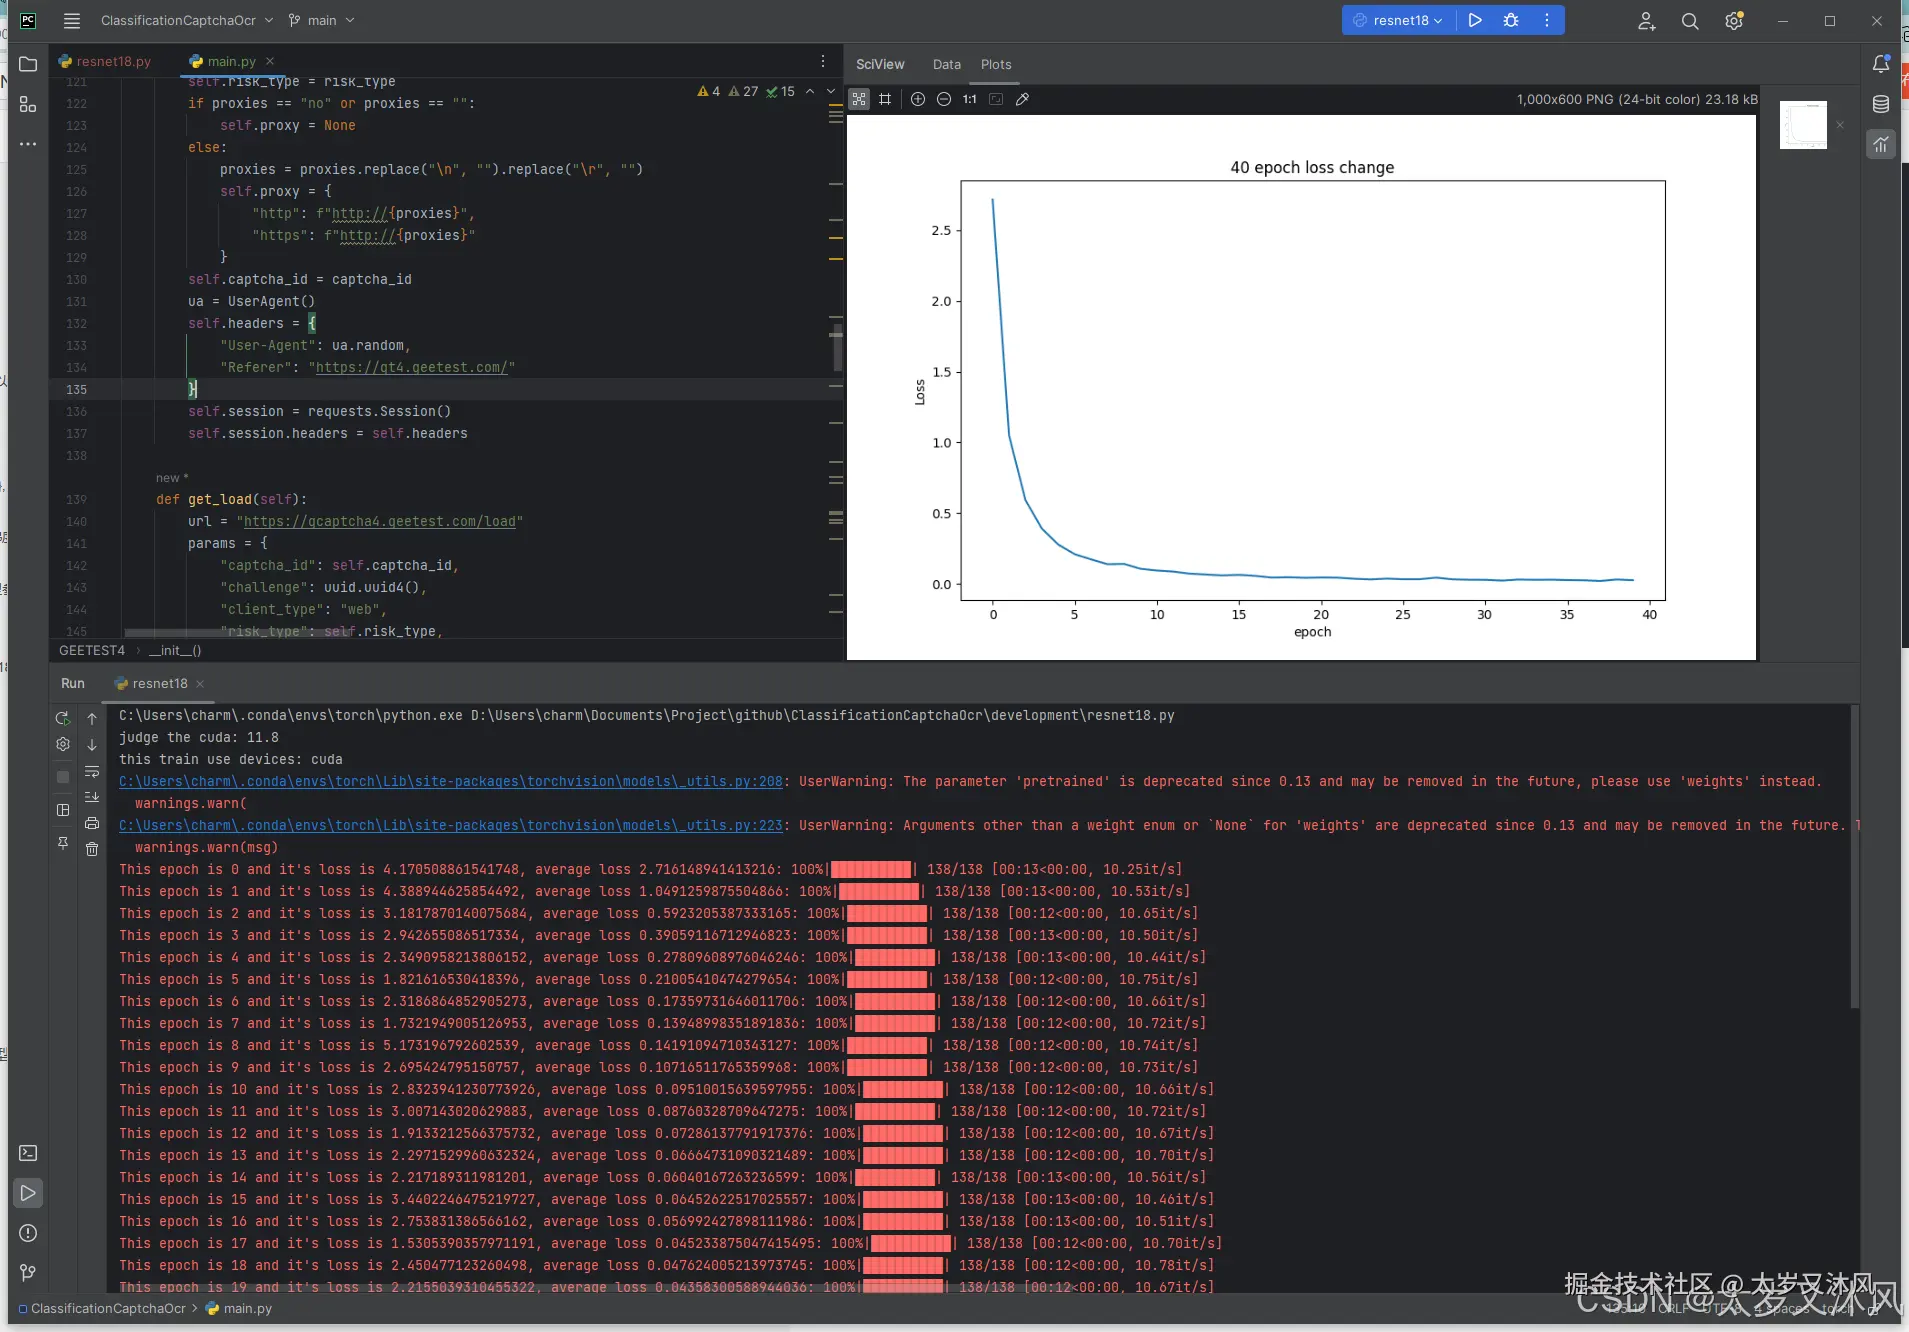Jump up the stack trace with up arrow
Screen dimensions: 1909x1332
(92, 718)
